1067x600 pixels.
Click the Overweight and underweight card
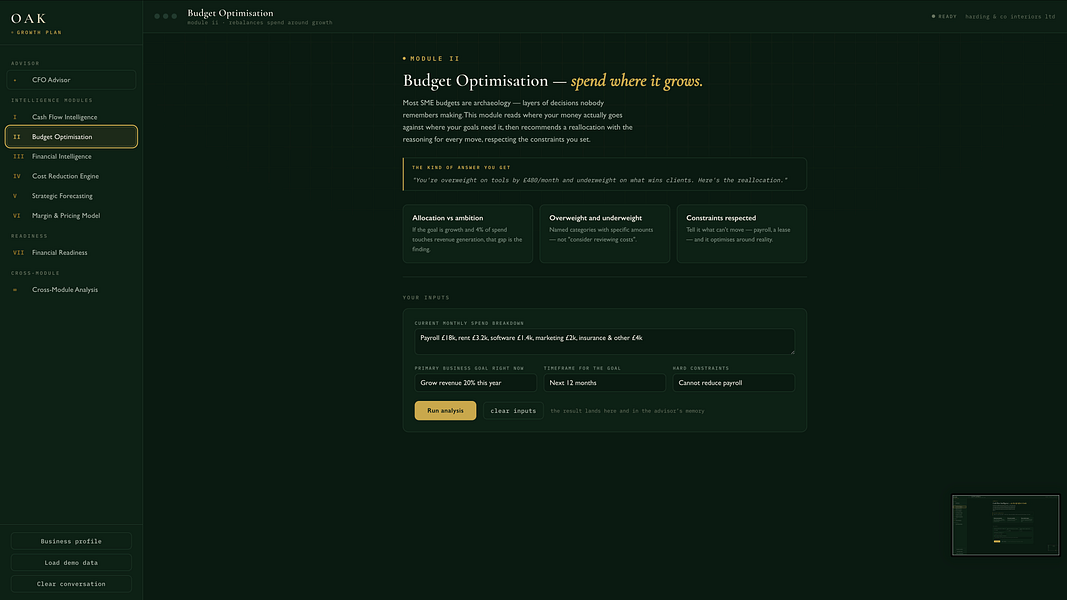pyautogui.click(x=604, y=233)
